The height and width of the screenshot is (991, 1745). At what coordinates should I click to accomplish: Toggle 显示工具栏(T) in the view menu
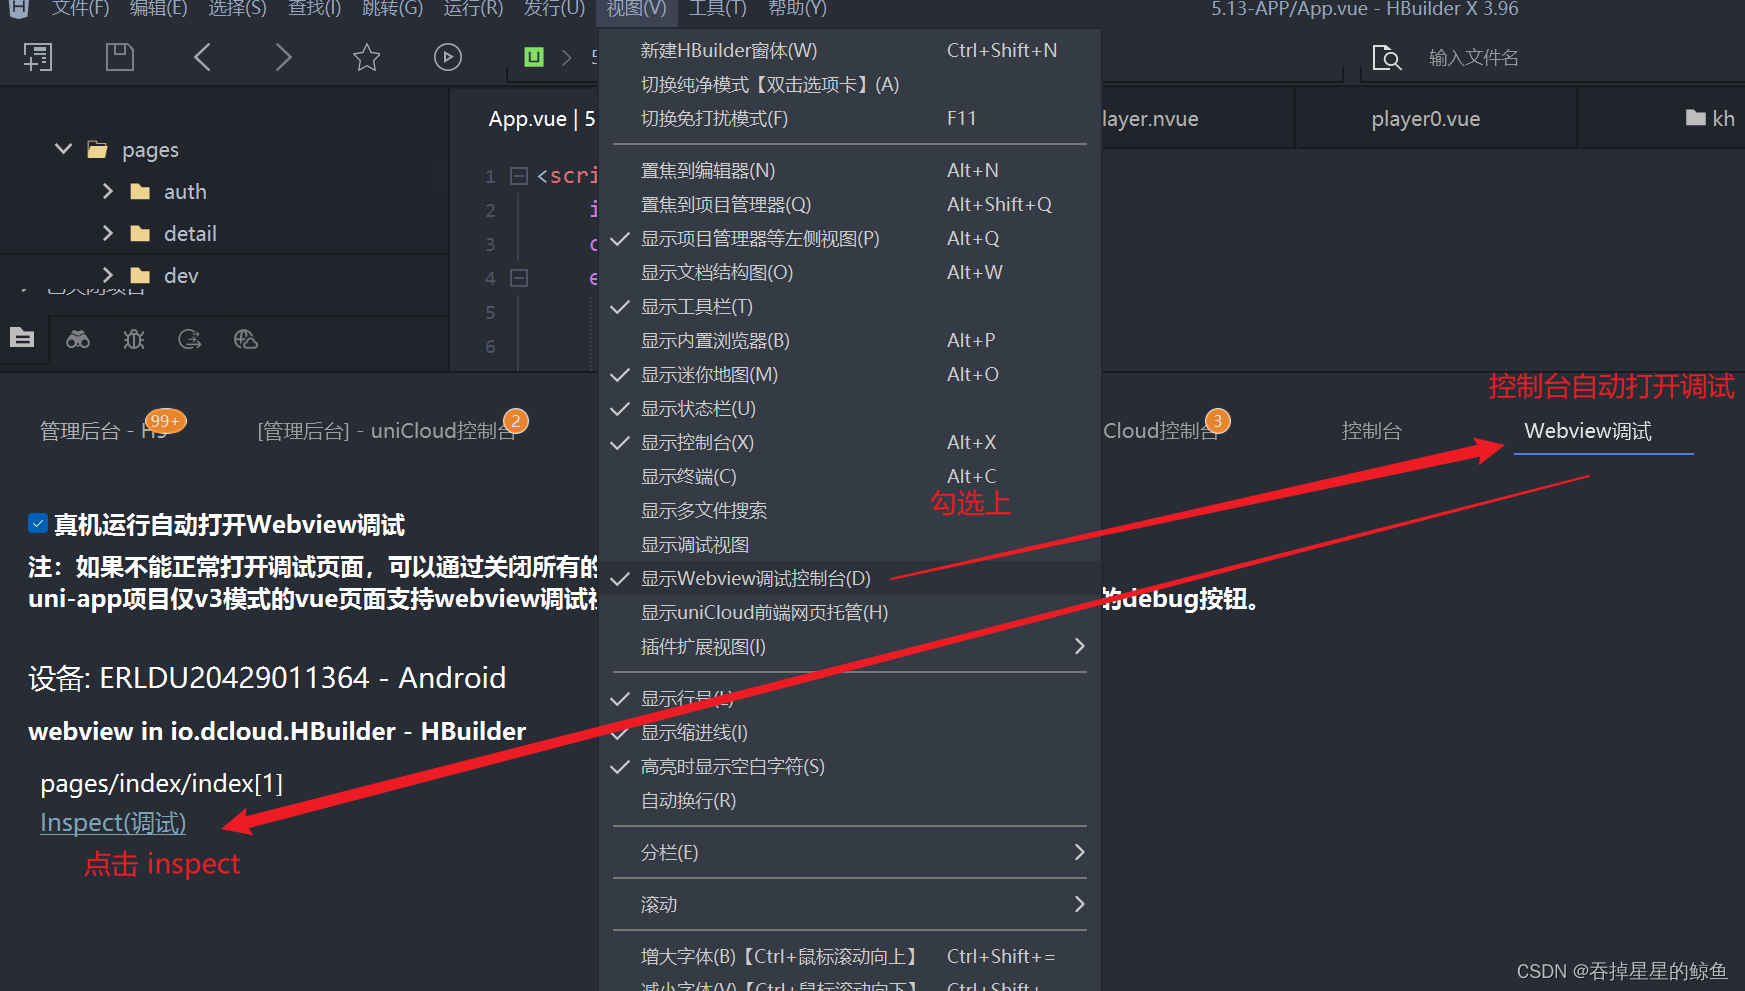696,306
